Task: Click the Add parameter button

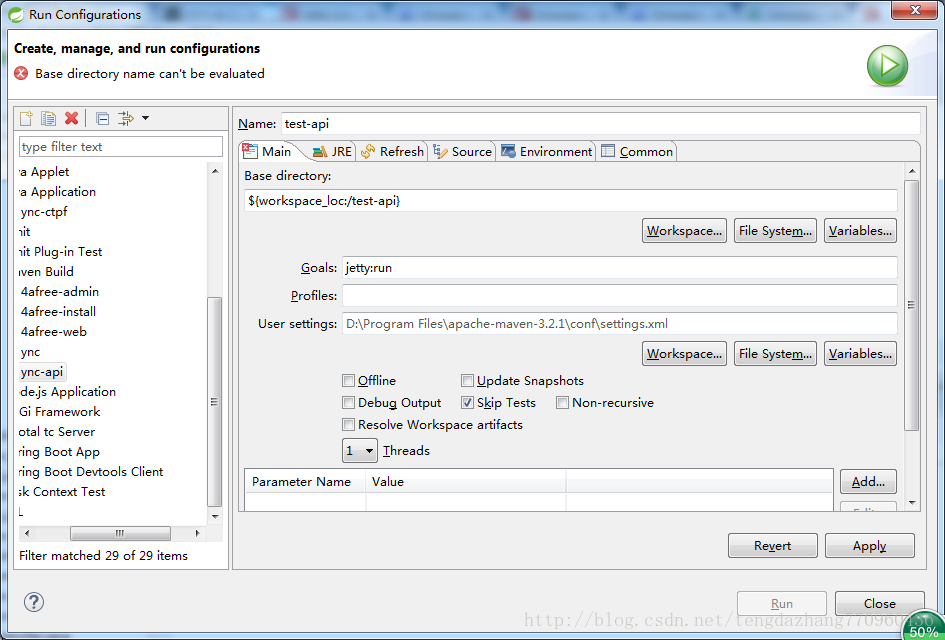Action: (x=868, y=482)
